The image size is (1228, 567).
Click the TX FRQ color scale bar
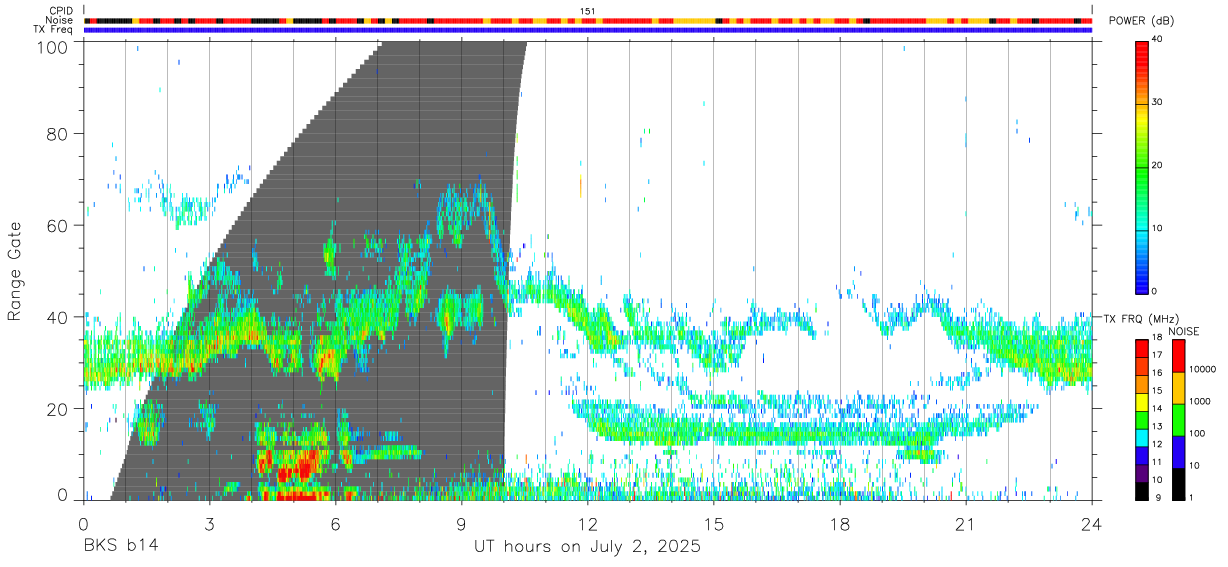coord(1142,418)
